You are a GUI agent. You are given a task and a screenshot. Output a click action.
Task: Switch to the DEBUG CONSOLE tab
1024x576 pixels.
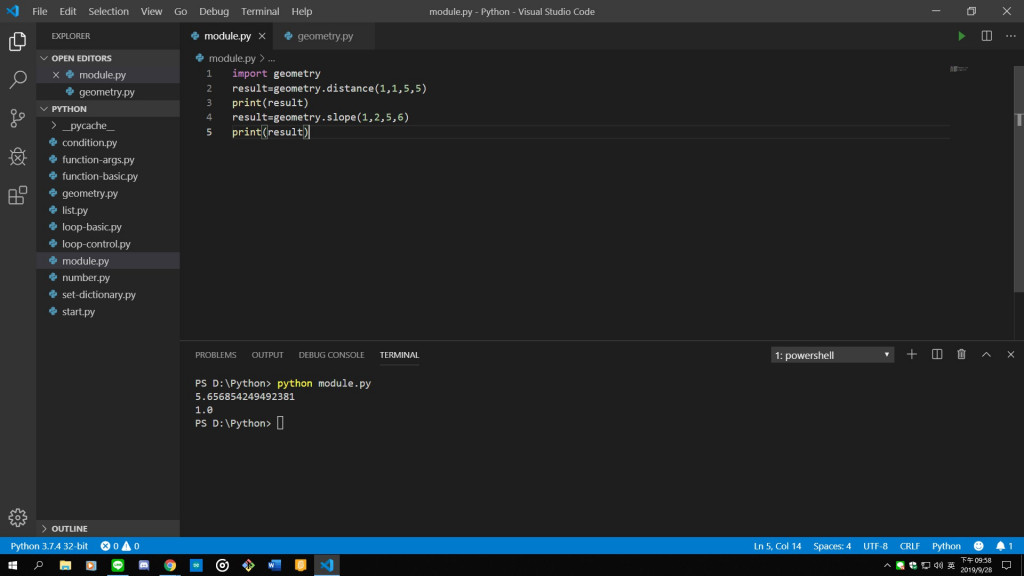[331, 355]
